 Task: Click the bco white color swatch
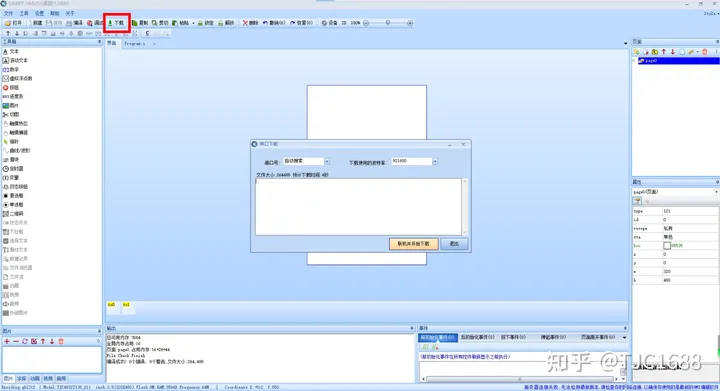[667, 246]
